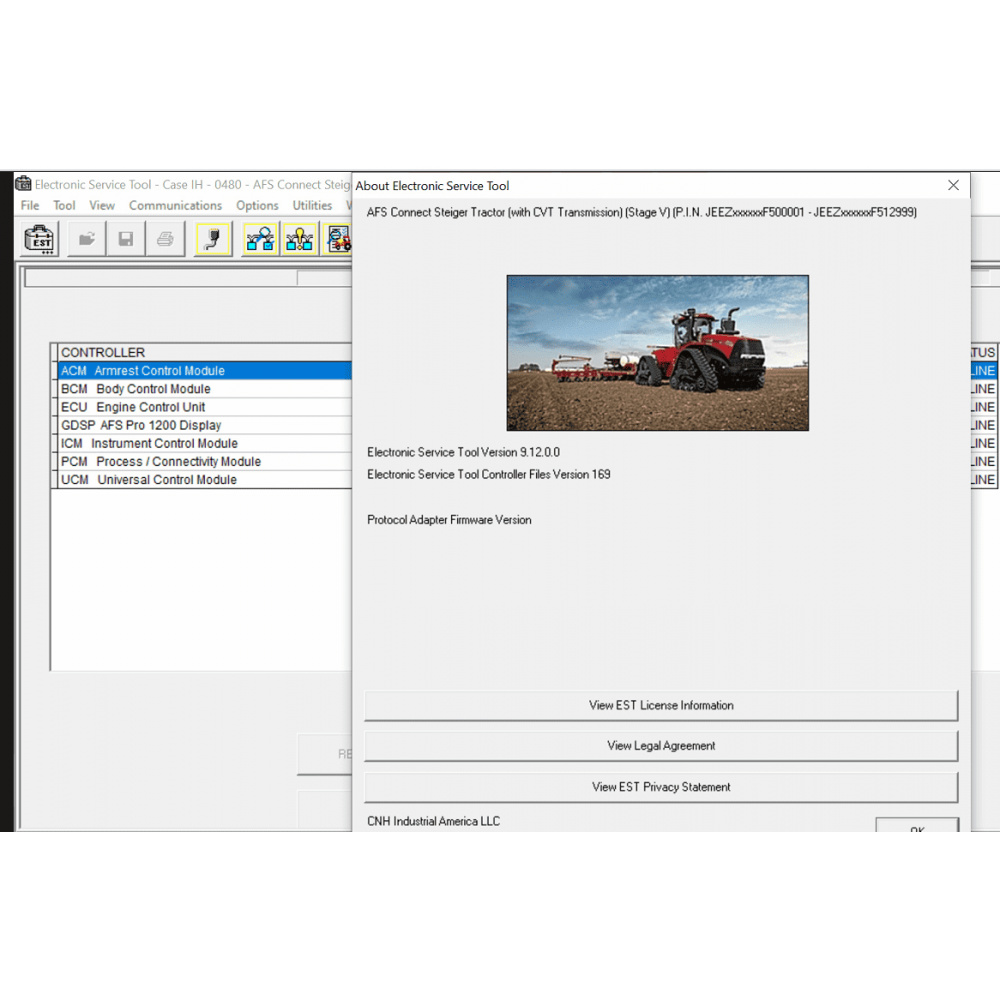Click the Electronic Service Tool title bar icon
The width and height of the screenshot is (1000, 1000).
coord(23,184)
